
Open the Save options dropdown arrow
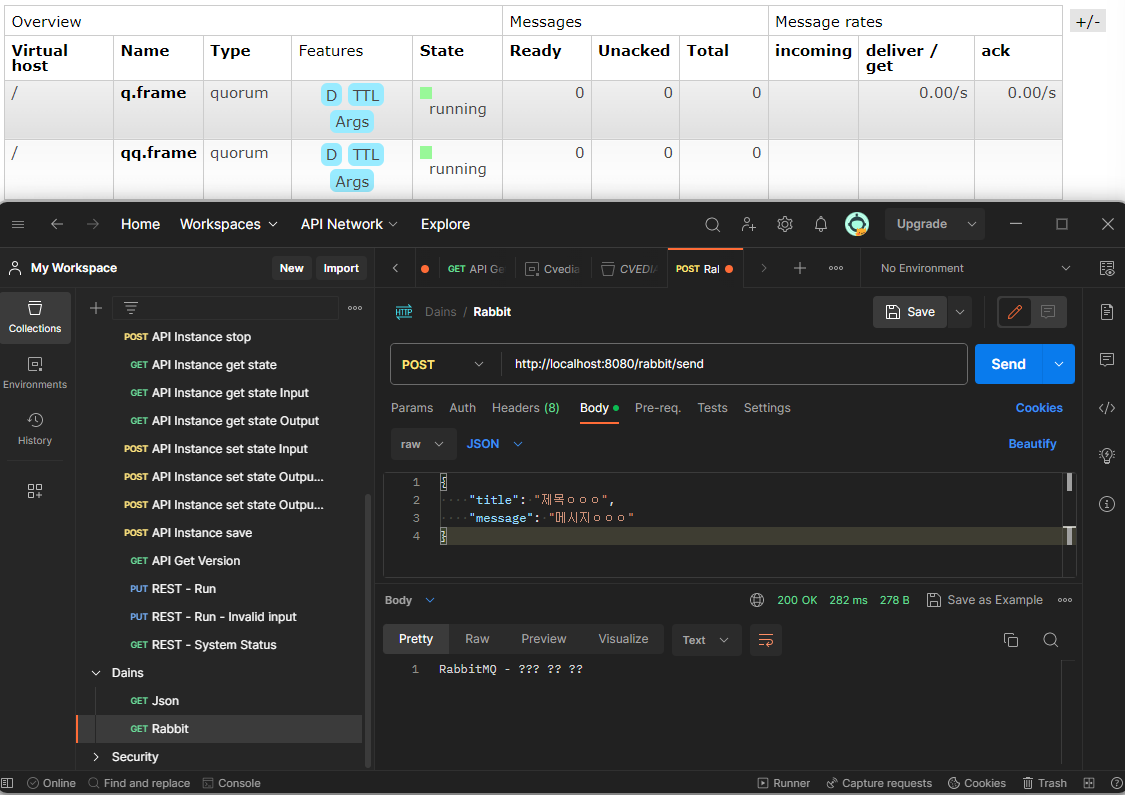click(959, 312)
